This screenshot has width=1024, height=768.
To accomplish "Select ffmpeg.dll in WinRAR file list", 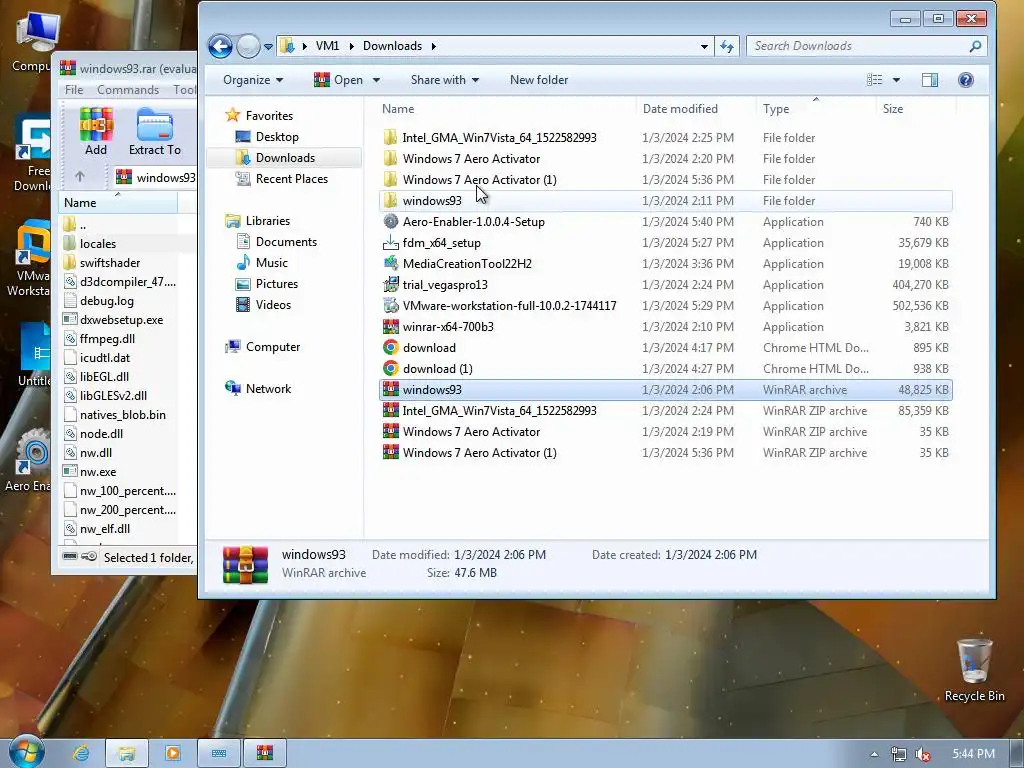I will 107,338.
